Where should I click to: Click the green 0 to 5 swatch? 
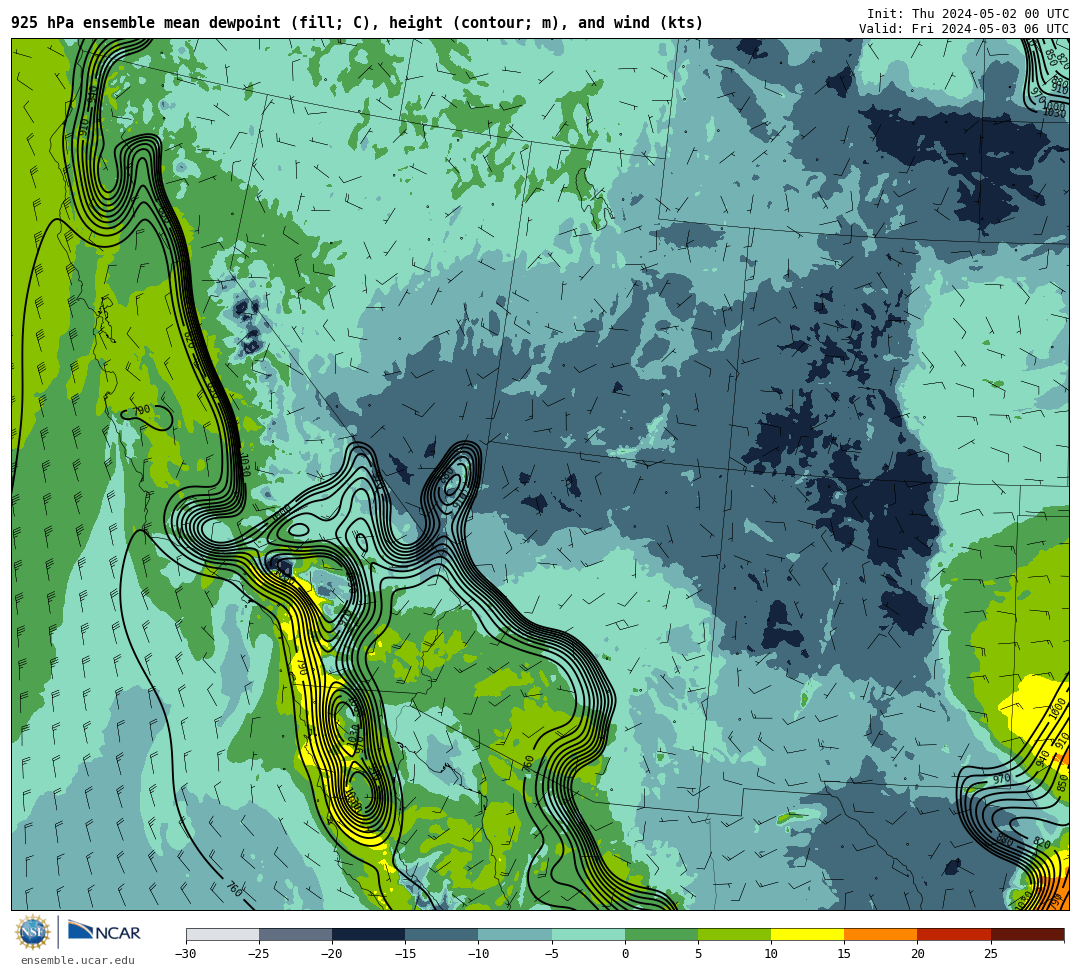click(x=661, y=934)
